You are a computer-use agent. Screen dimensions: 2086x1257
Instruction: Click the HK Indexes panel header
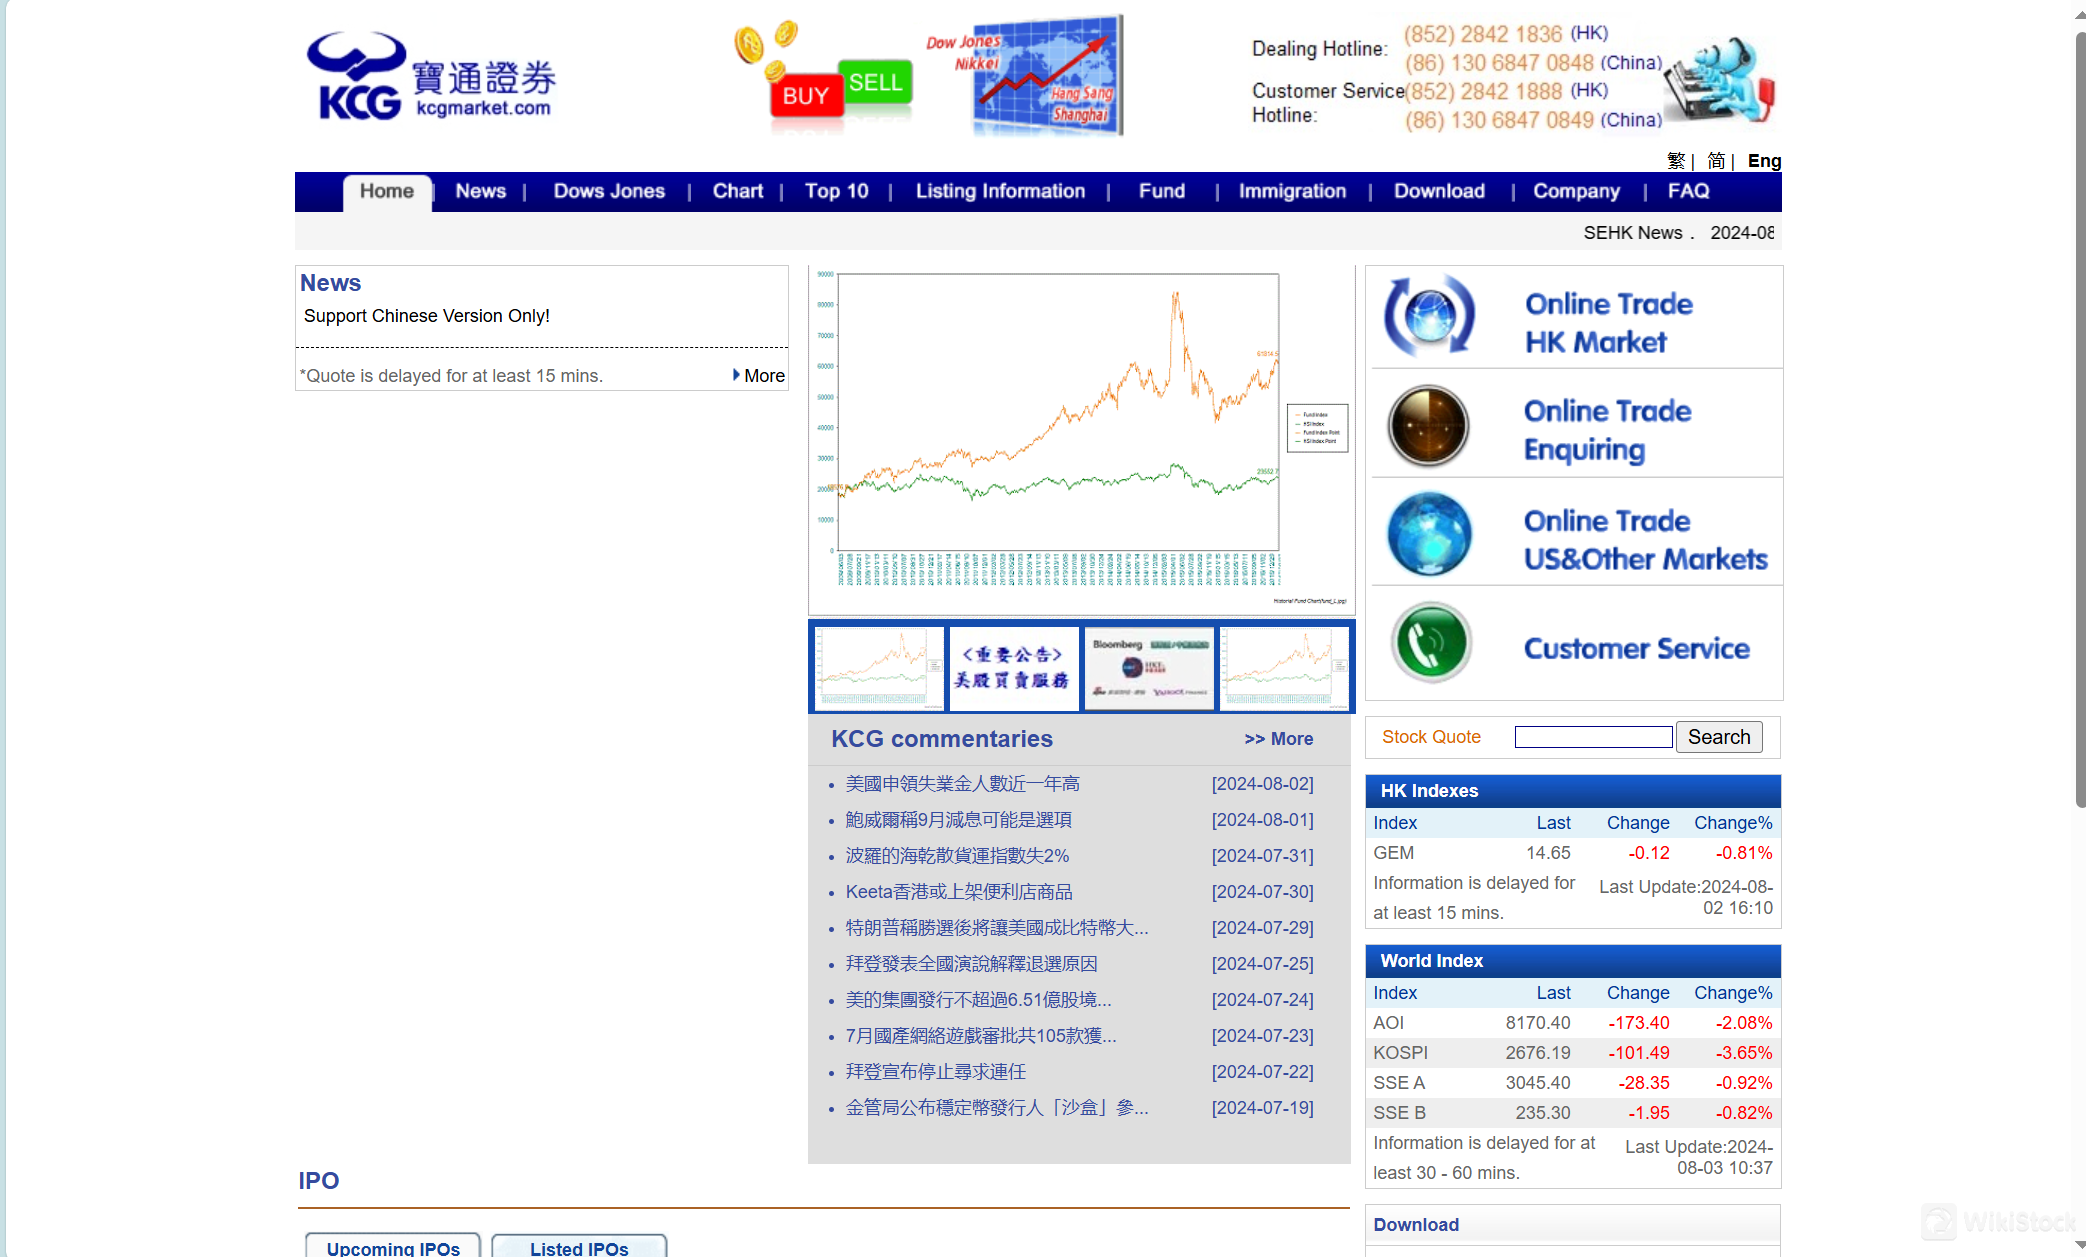coord(1572,791)
